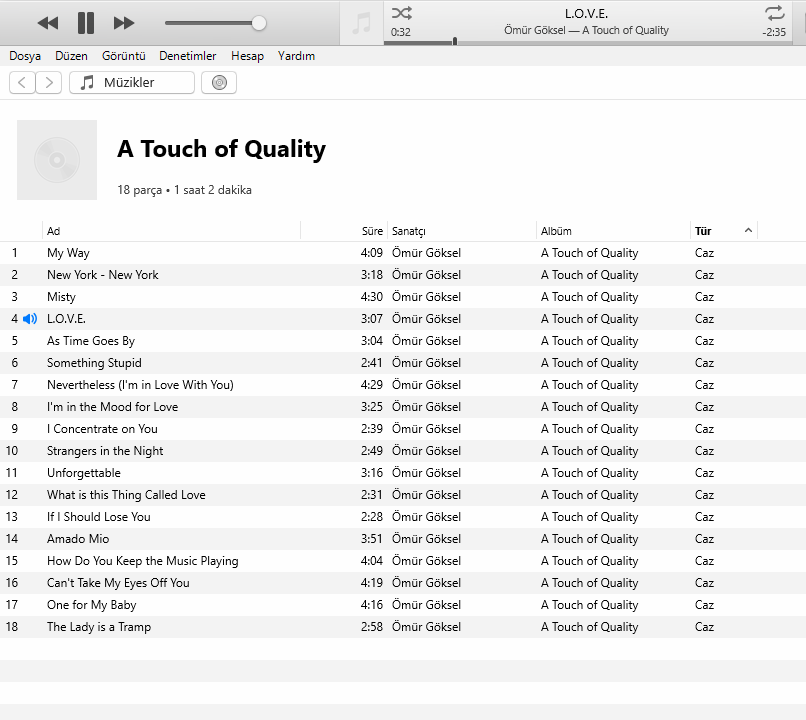The width and height of the screenshot is (806, 720).
Task: Click the song progress bar marker
Action: coord(455,41)
